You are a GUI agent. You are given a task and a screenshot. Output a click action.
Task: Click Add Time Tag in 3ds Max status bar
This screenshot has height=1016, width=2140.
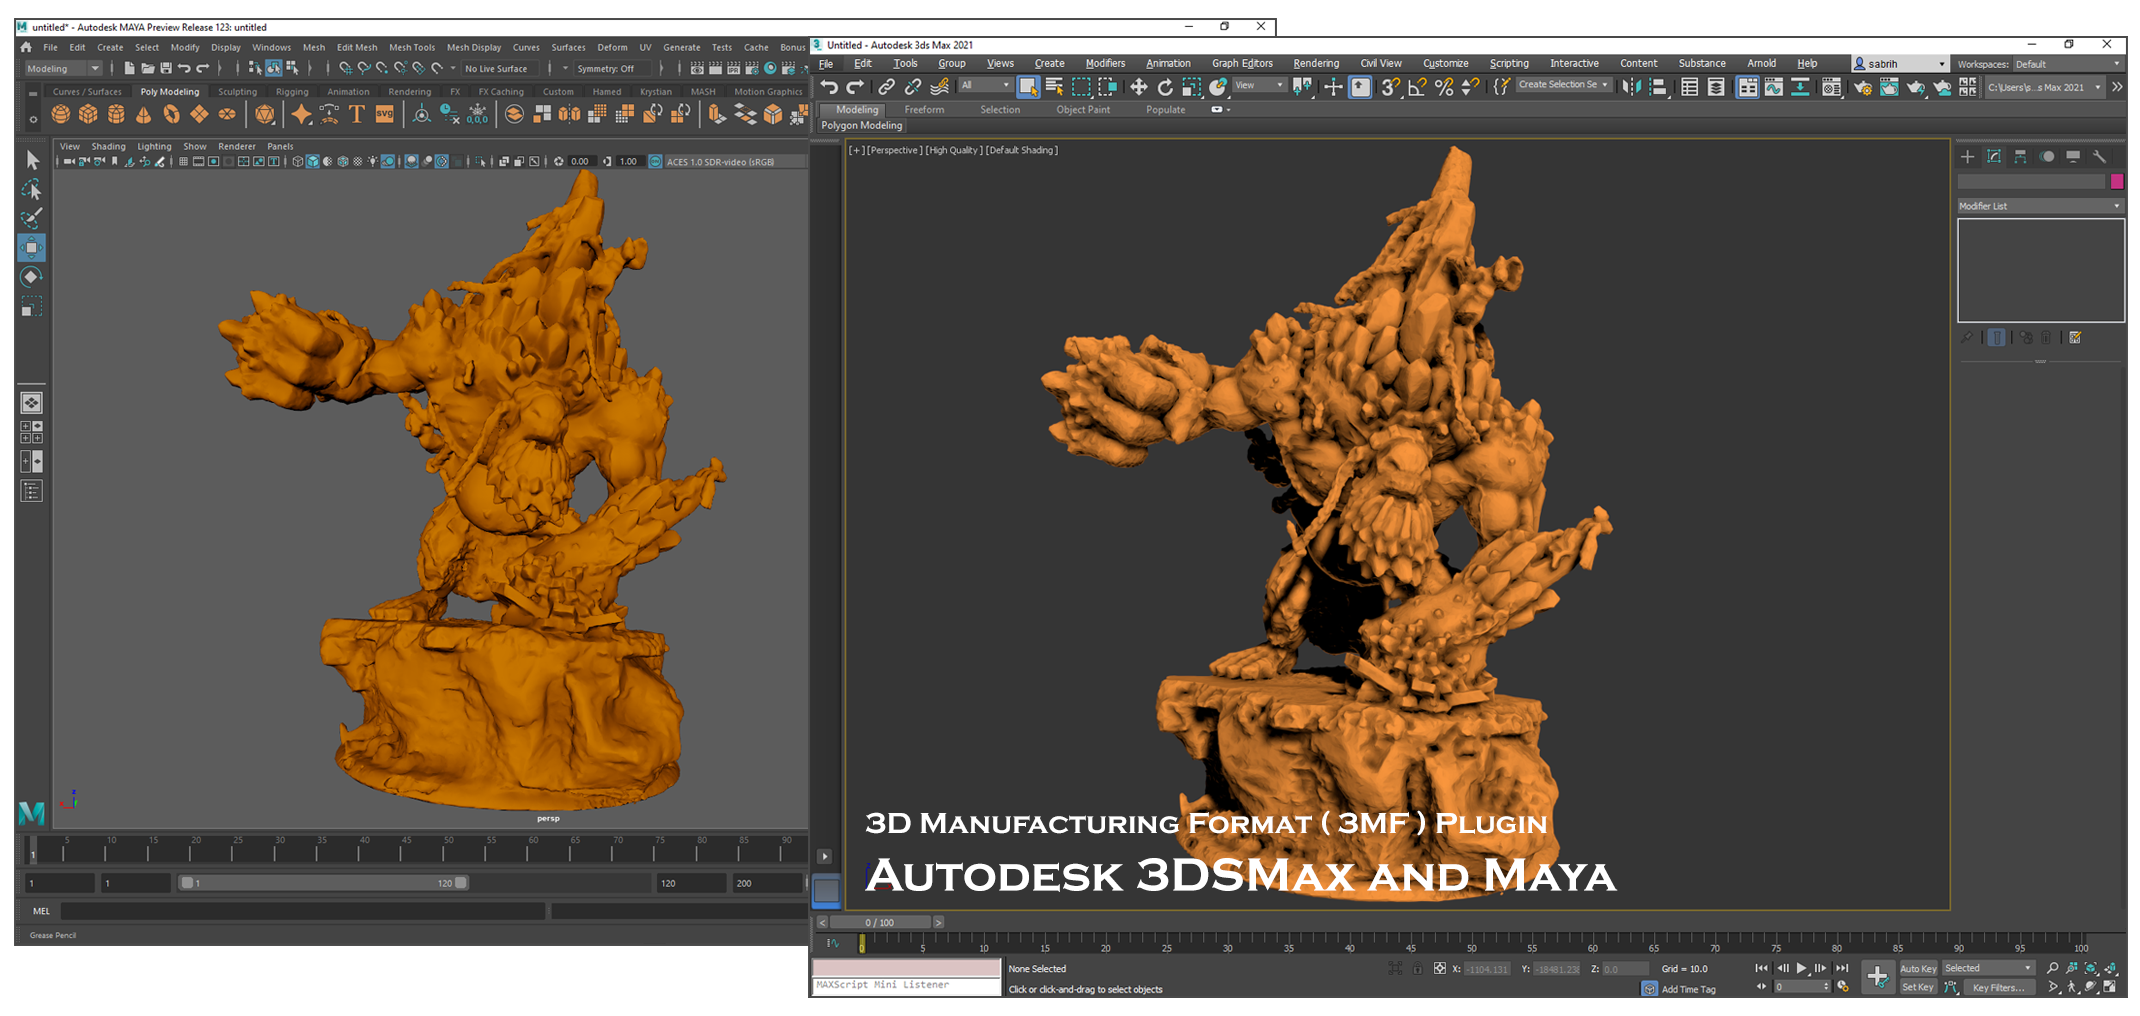pyautogui.click(x=1688, y=989)
